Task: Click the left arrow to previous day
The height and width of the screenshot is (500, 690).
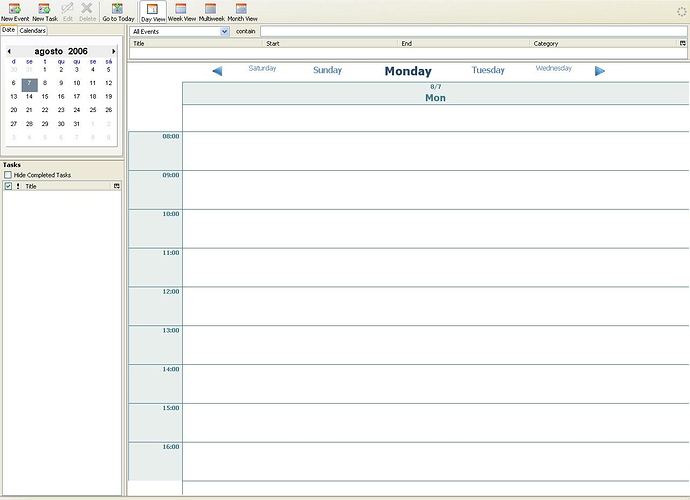Action: pyautogui.click(x=217, y=71)
